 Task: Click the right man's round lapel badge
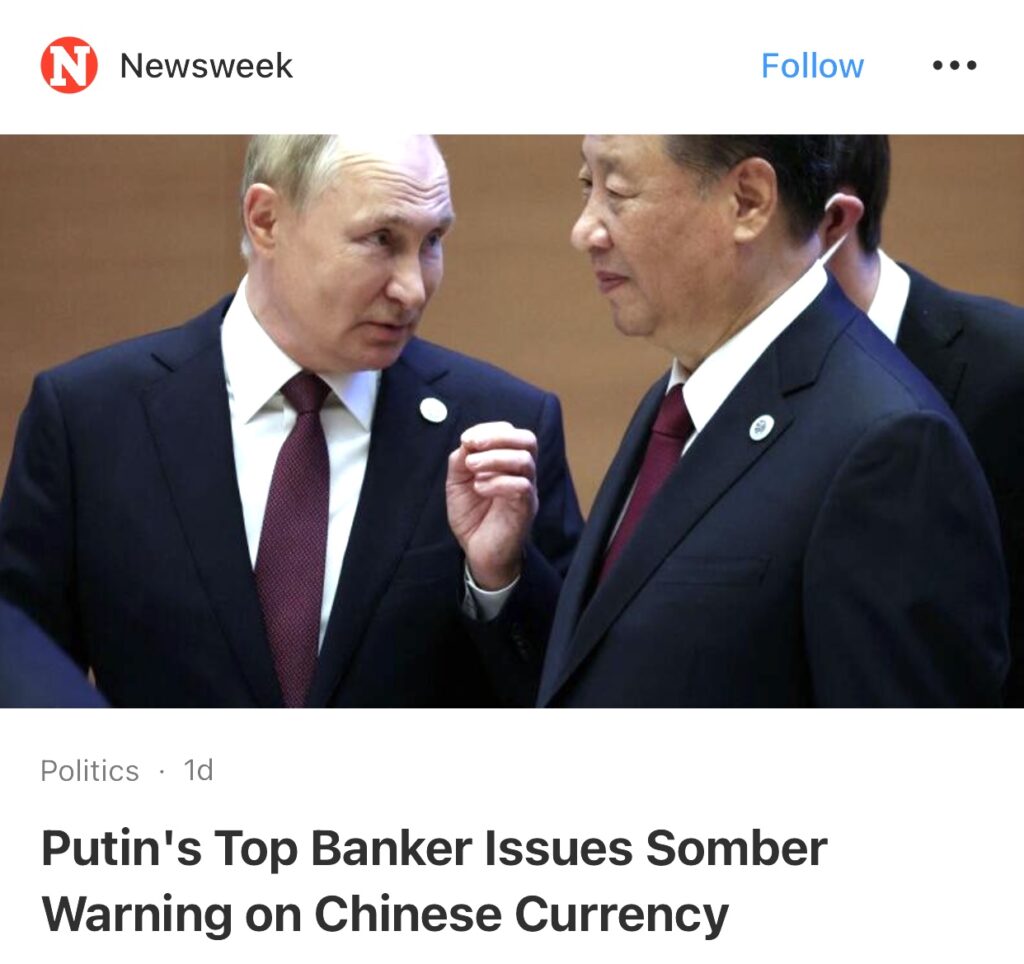(x=761, y=428)
